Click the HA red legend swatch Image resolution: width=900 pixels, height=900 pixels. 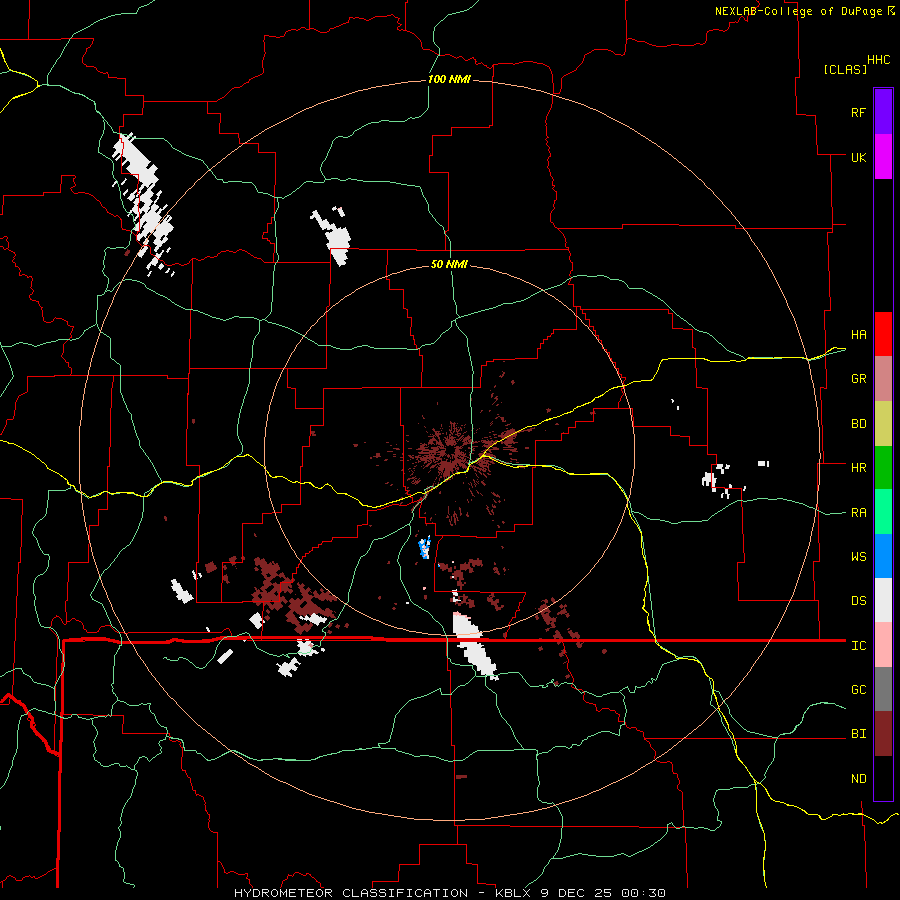[883, 334]
